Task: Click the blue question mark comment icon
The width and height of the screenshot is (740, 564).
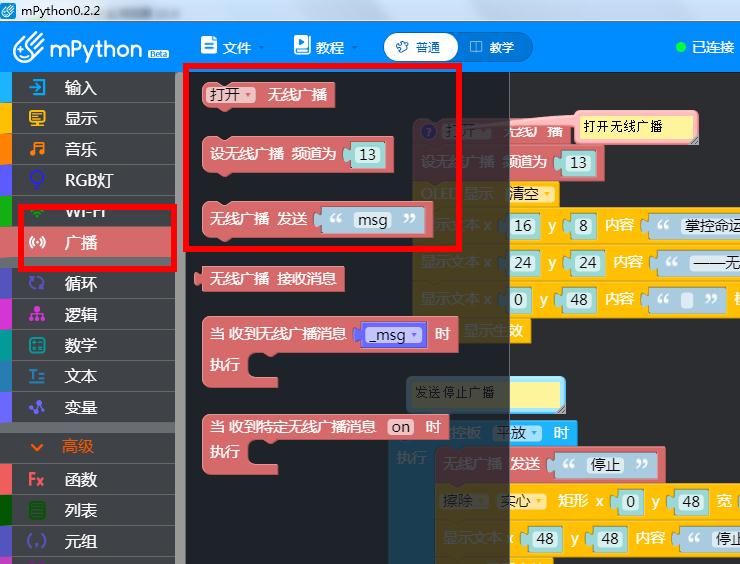Action: [429, 132]
